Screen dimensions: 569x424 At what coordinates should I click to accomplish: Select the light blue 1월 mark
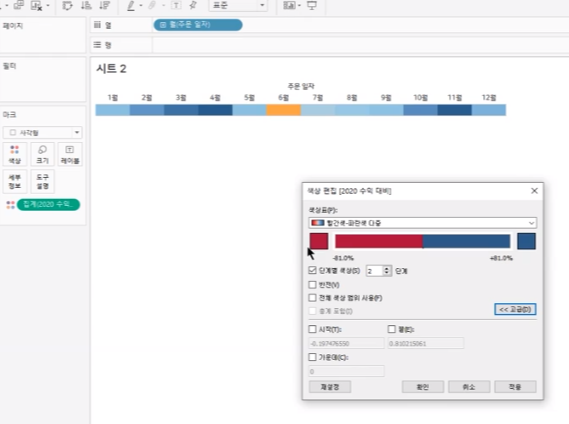pos(112,110)
